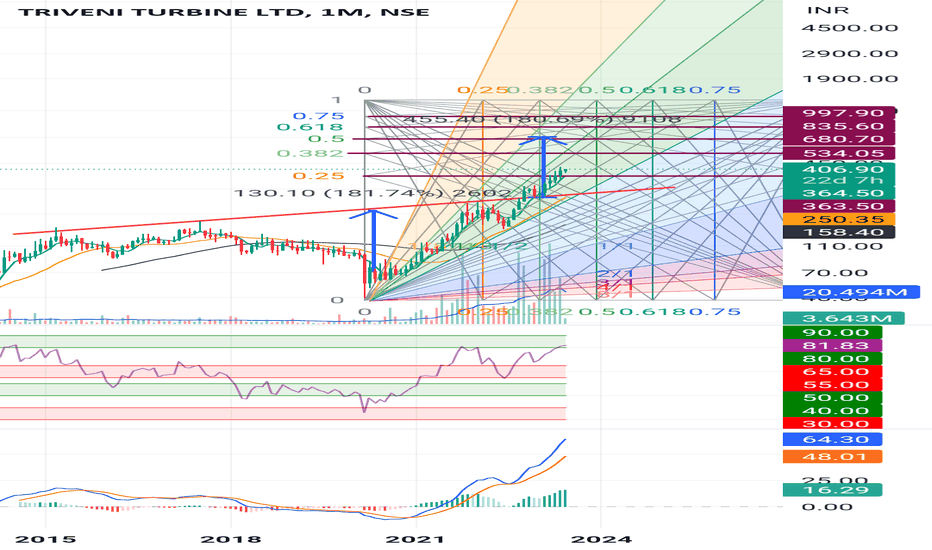
Task: Click the 997.90 price level tag
Action: tap(839, 113)
